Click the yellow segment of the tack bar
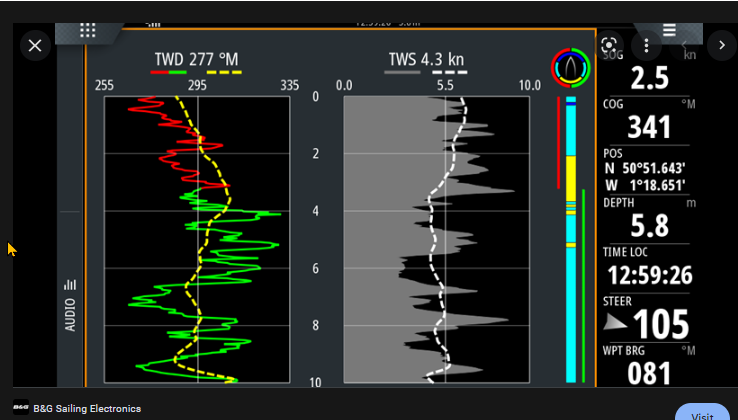Viewport: 738px width, 420px height. pyautogui.click(x=570, y=179)
